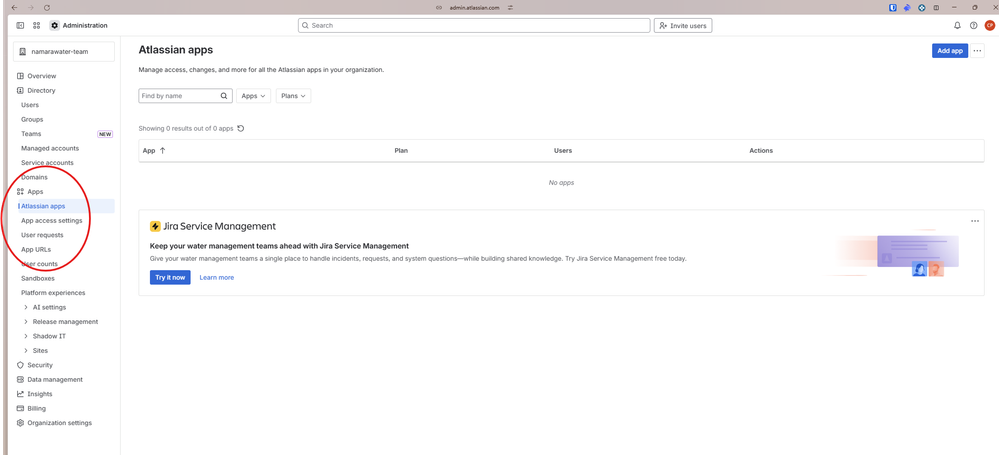Screen dimensions: 999x455
Task: Open the Plans filter dropdown
Action: tap(293, 96)
